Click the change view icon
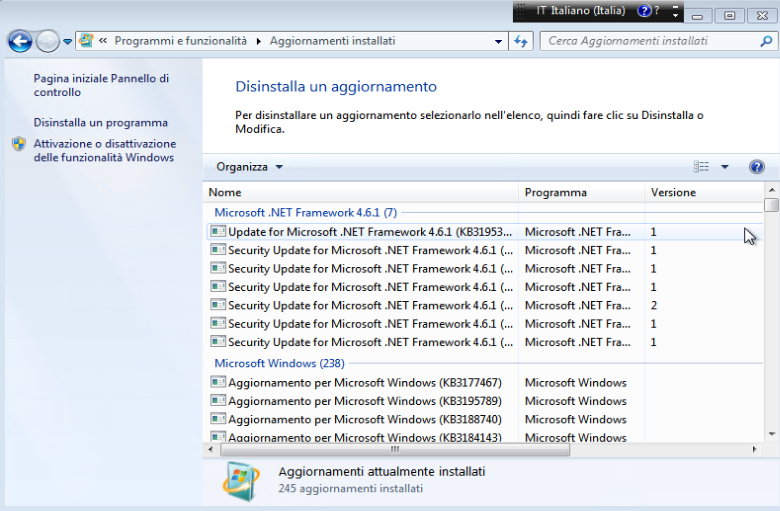This screenshot has width=780, height=511. 701,167
